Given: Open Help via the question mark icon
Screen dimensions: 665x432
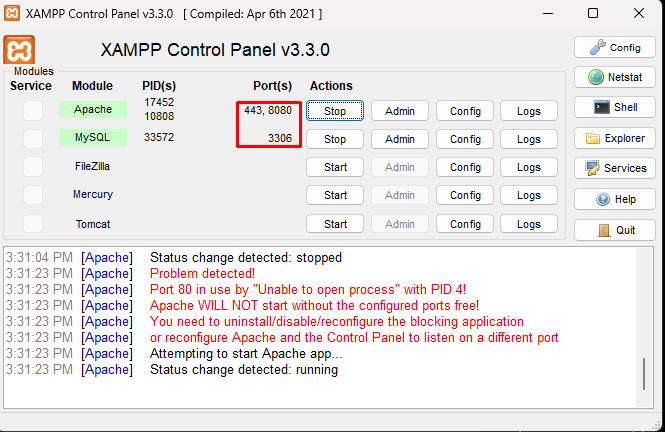Looking at the screenshot, I should pos(615,199).
